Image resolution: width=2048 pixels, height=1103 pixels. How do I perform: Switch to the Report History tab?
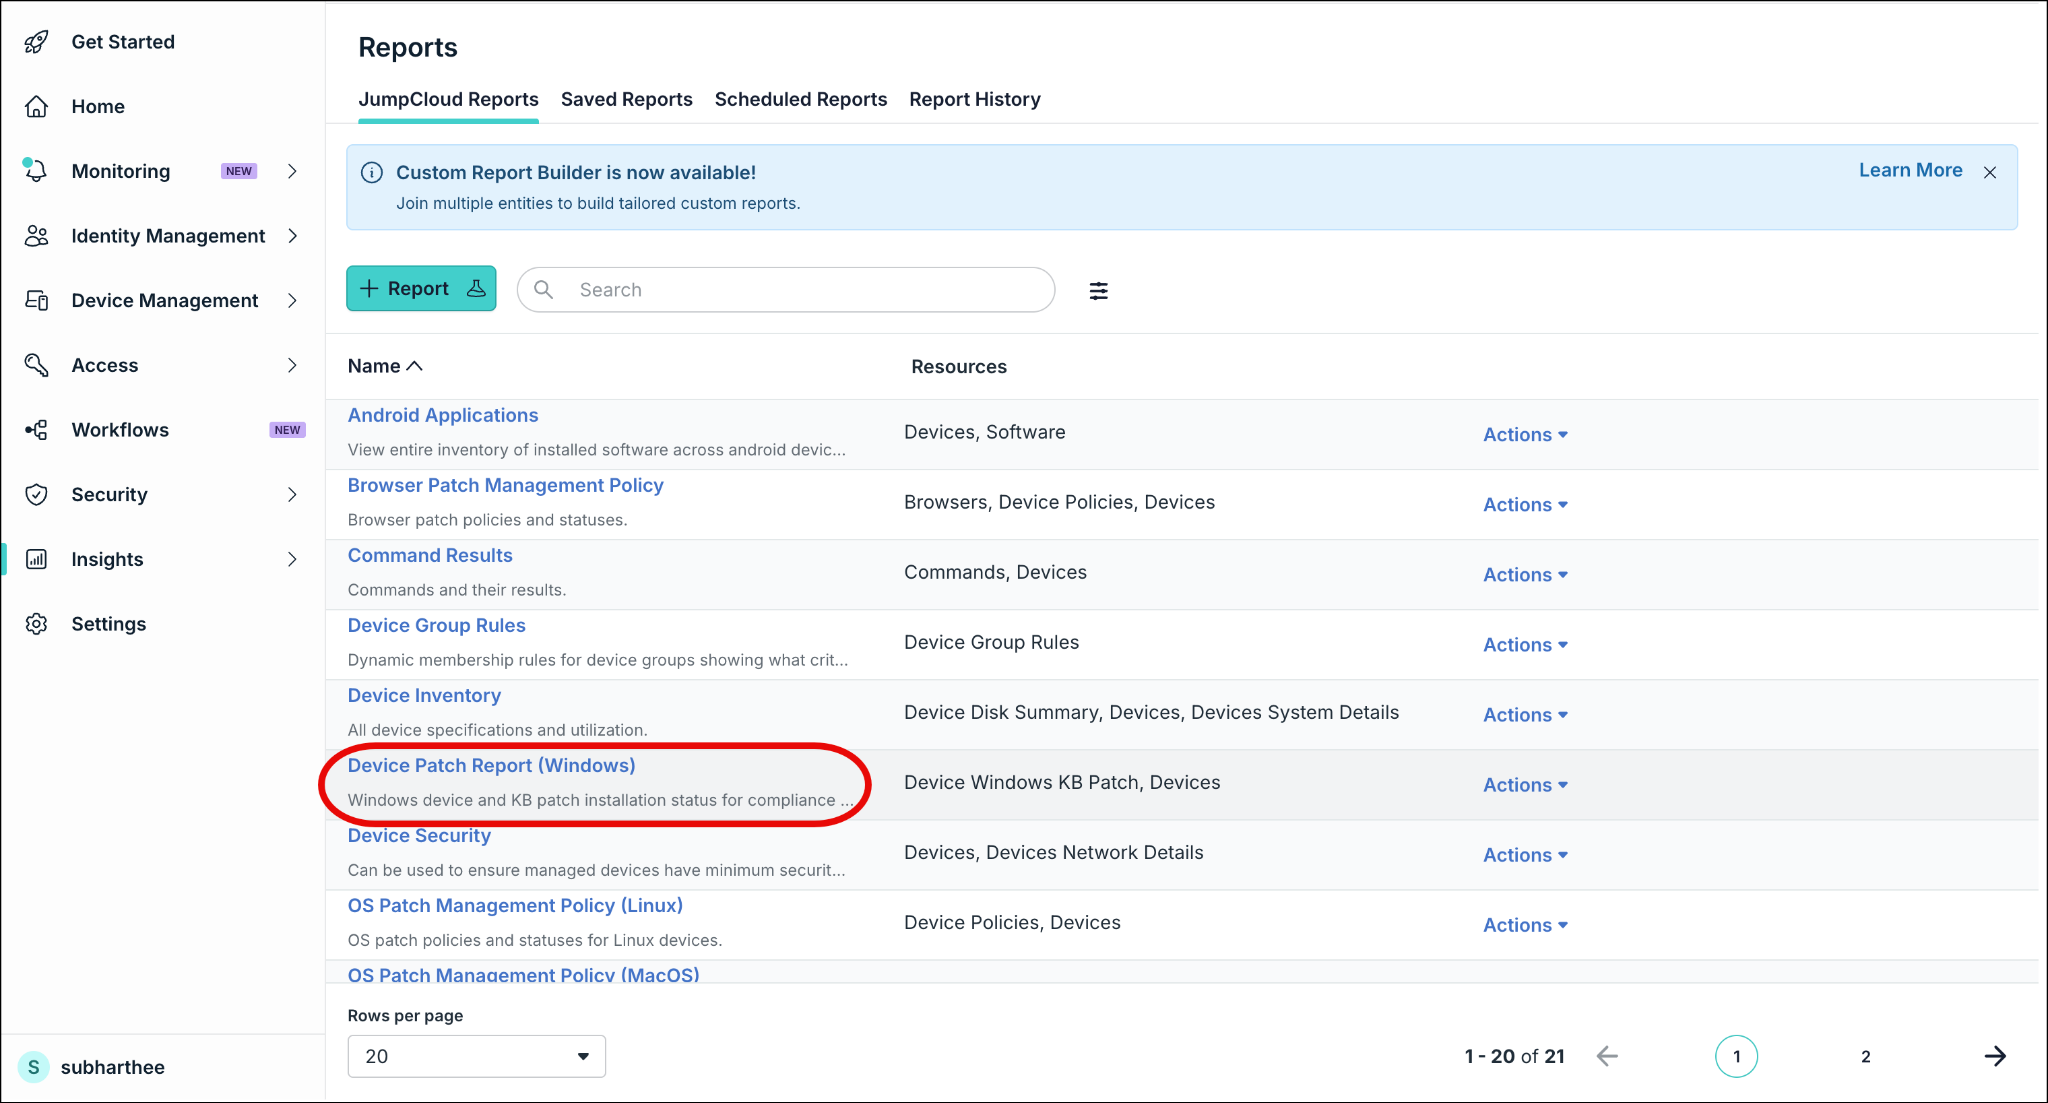click(974, 99)
